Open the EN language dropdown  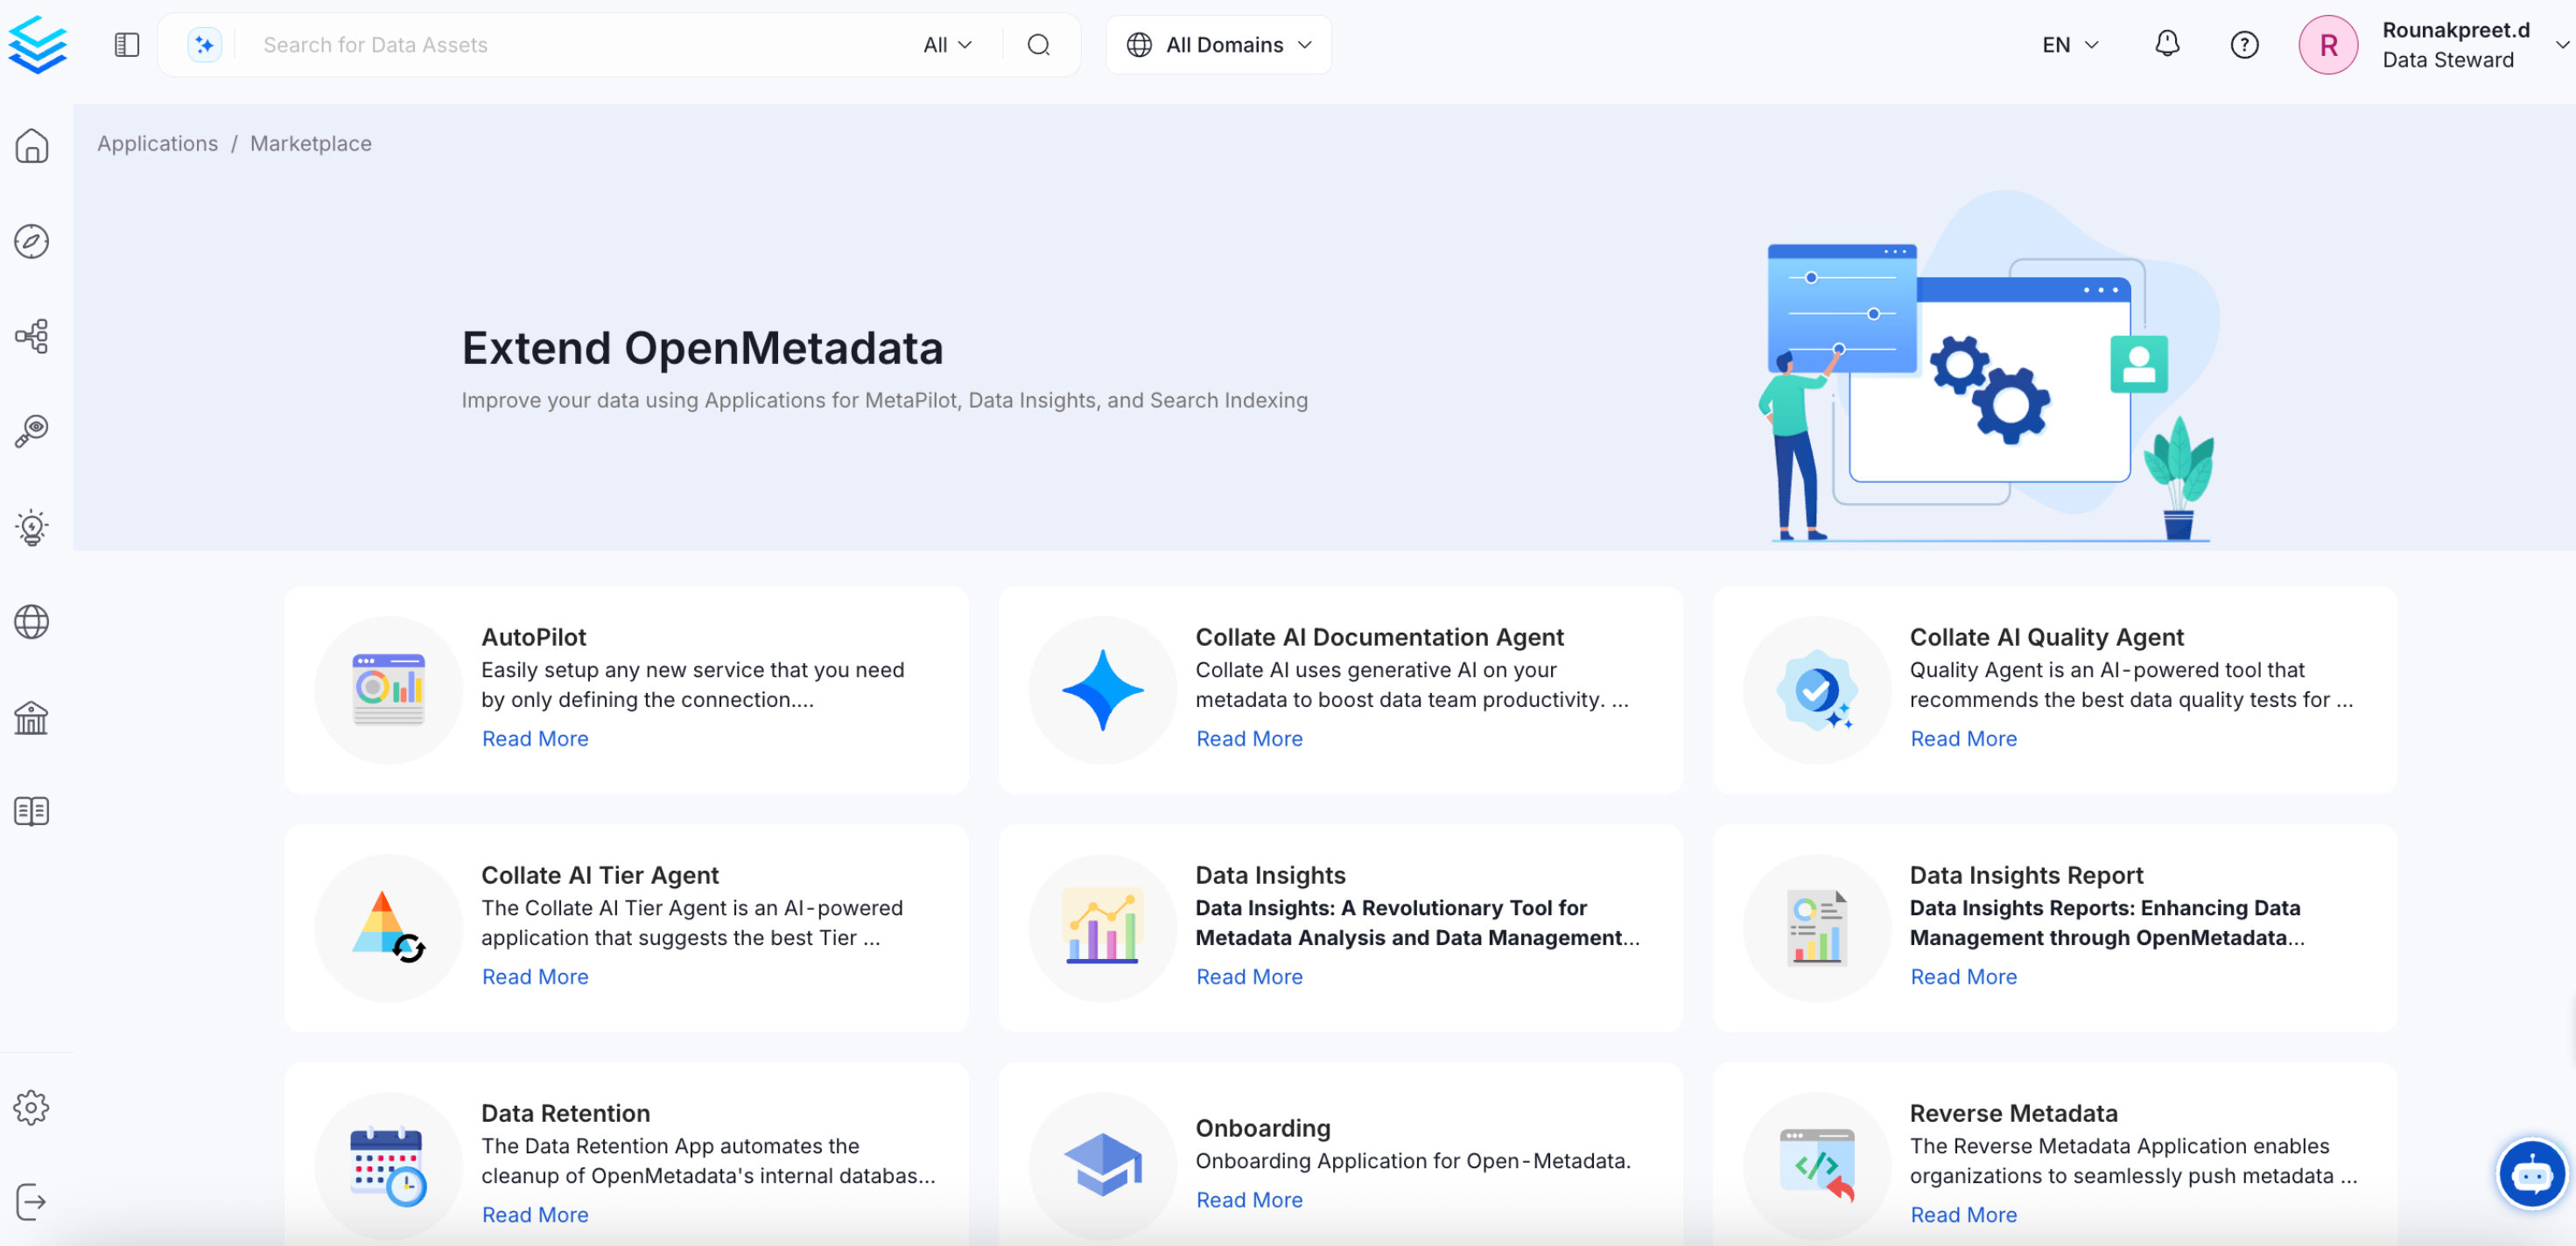(2070, 45)
